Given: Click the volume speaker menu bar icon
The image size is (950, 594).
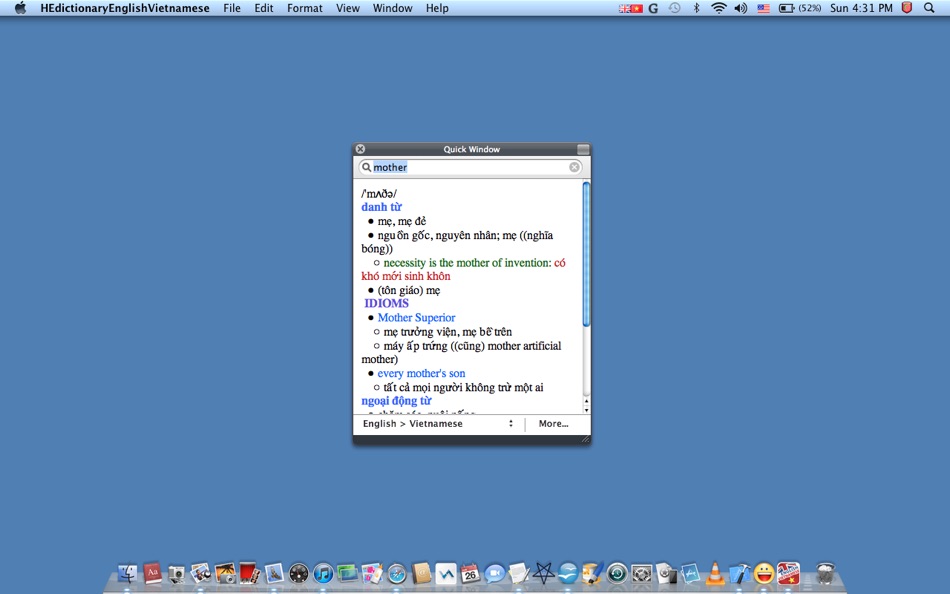Looking at the screenshot, I should [x=740, y=8].
